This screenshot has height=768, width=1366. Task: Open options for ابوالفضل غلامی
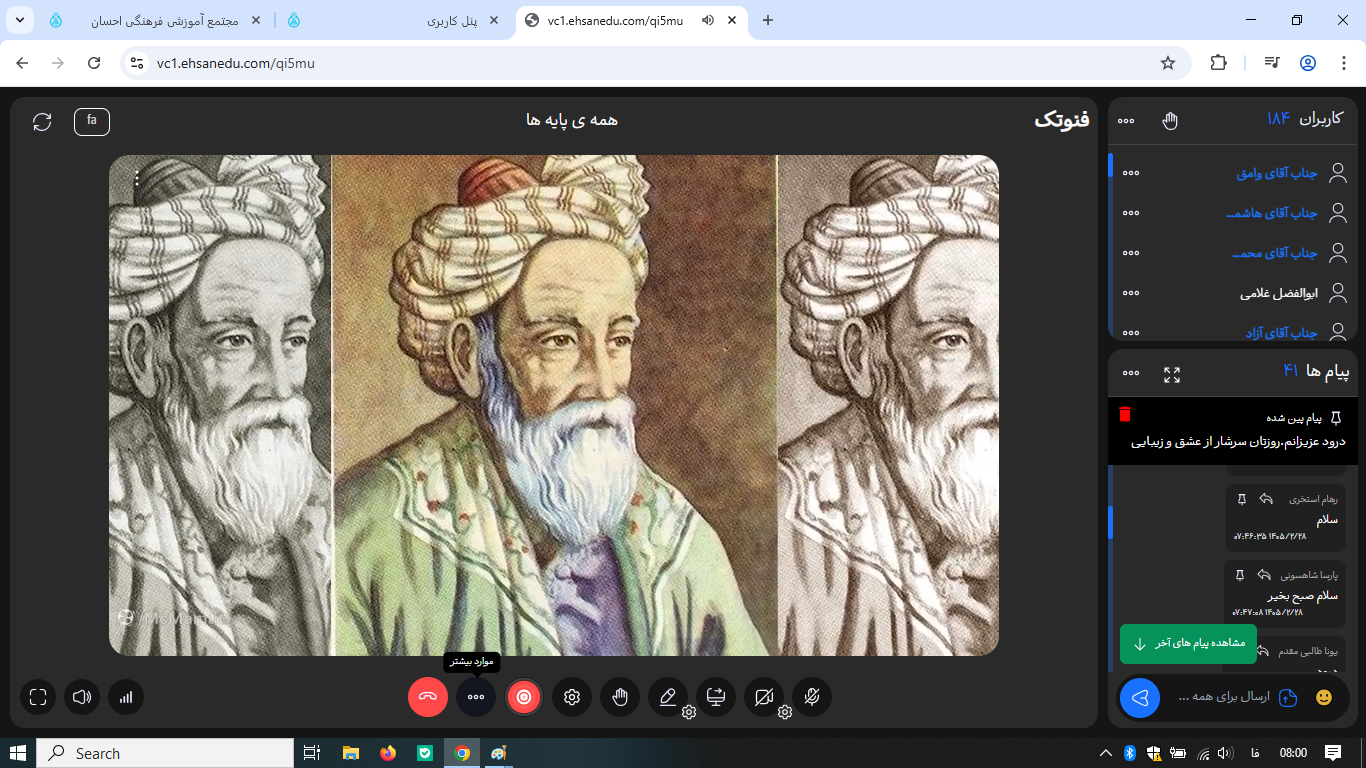[x=1131, y=293]
